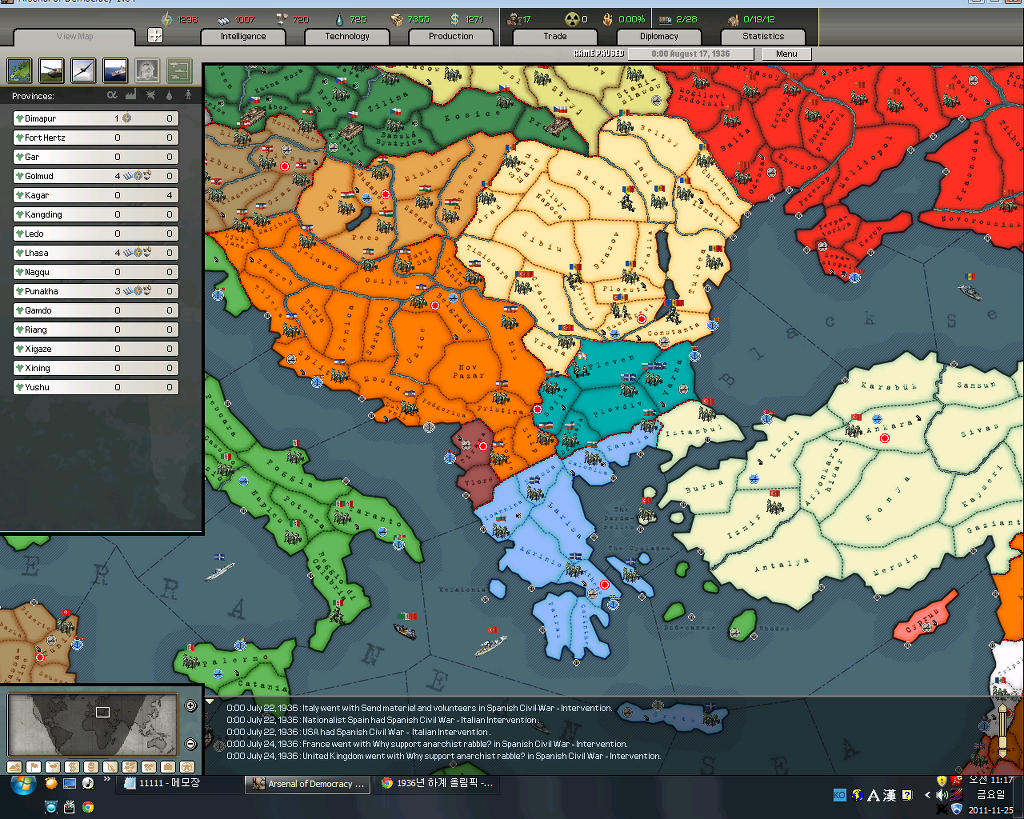
Task: Click the Menu button
Action: (786, 54)
